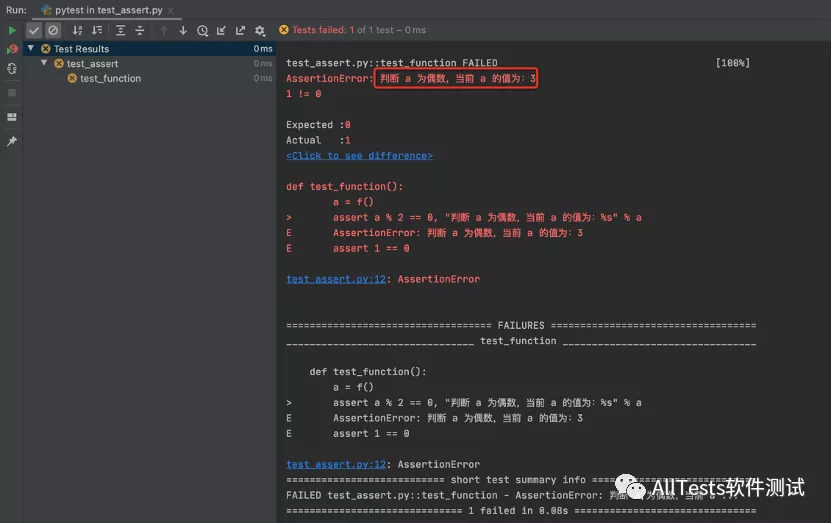
Task: Pin the run tab with pin icon
Action: pos(12,141)
